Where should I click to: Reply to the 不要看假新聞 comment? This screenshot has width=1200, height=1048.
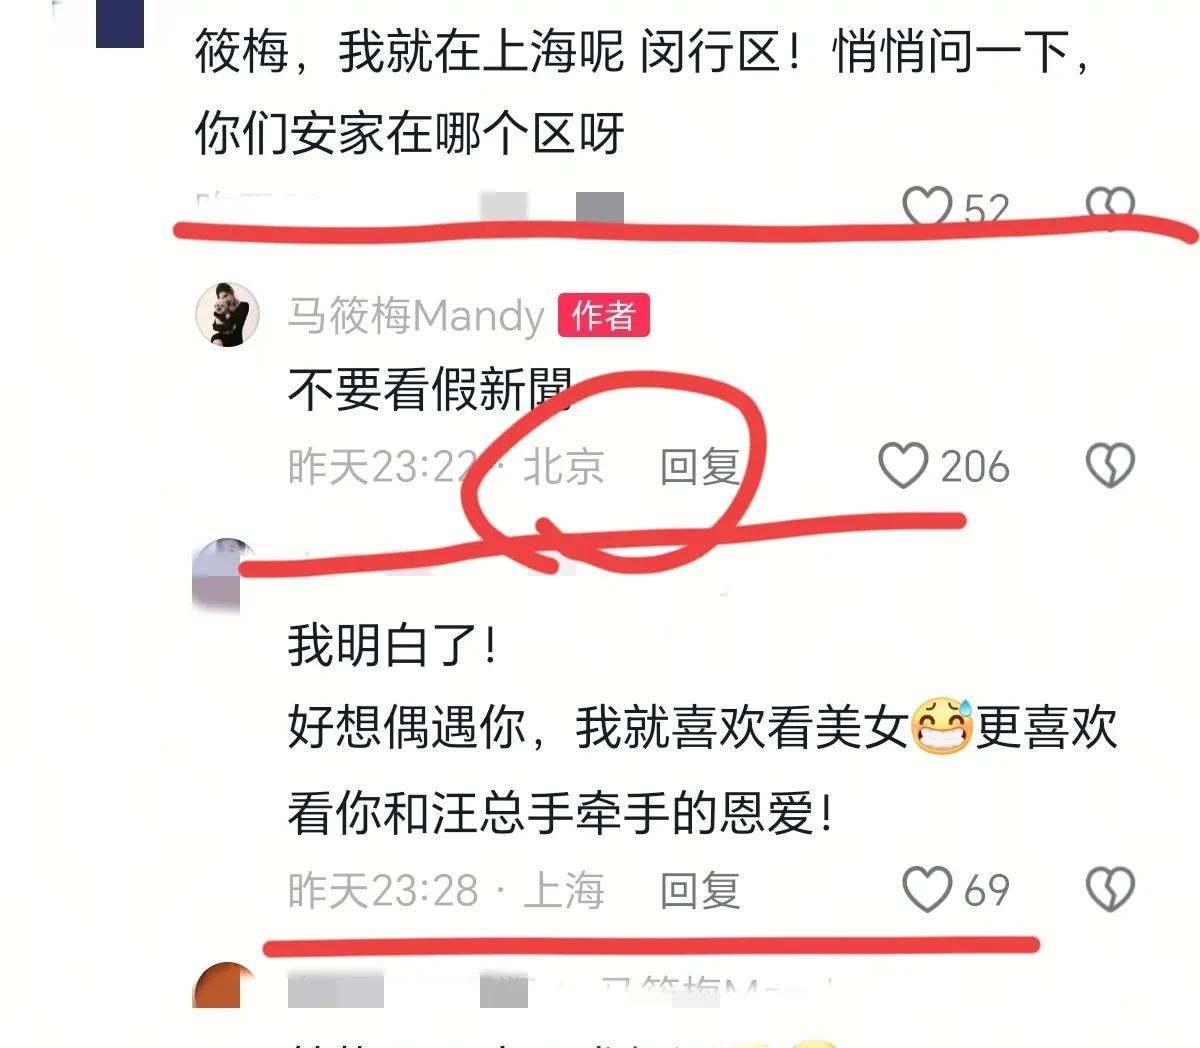(700, 466)
